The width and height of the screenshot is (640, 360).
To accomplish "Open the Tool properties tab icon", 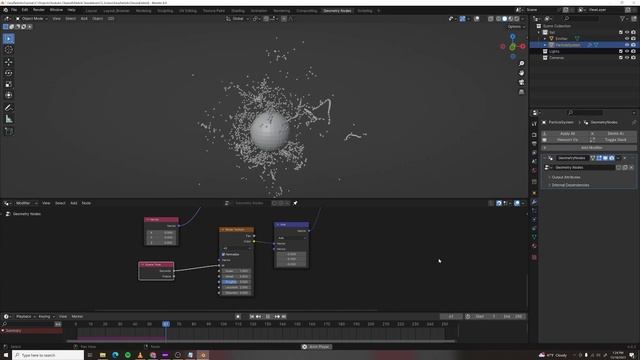I will point(534,124).
